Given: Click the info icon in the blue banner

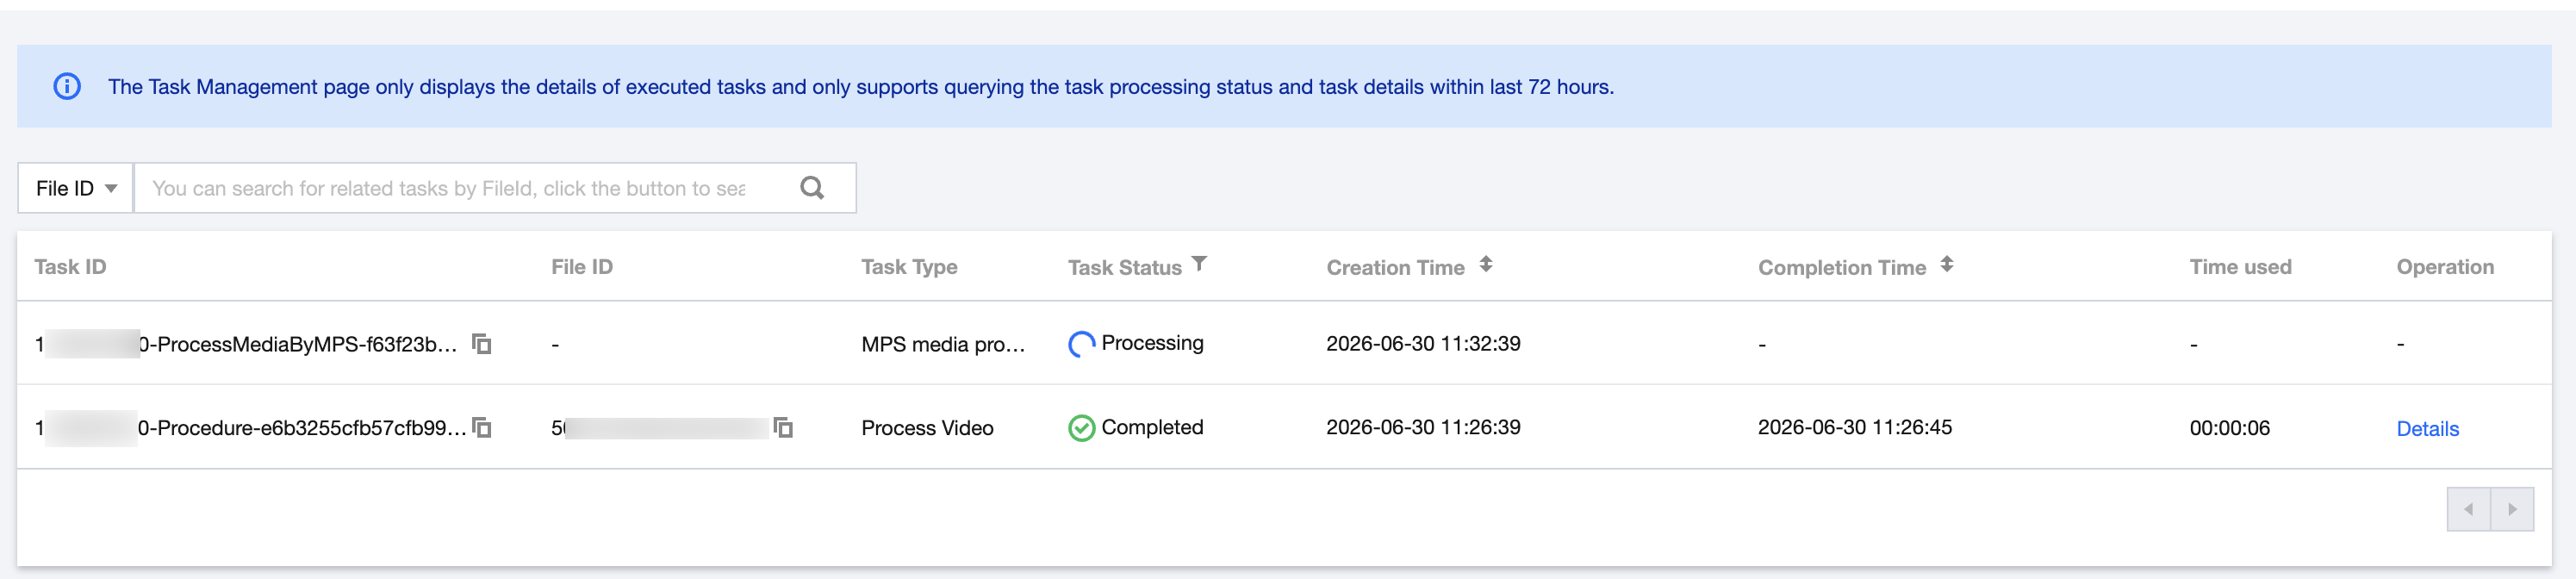Looking at the screenshot, I should [x=67, y=87].
